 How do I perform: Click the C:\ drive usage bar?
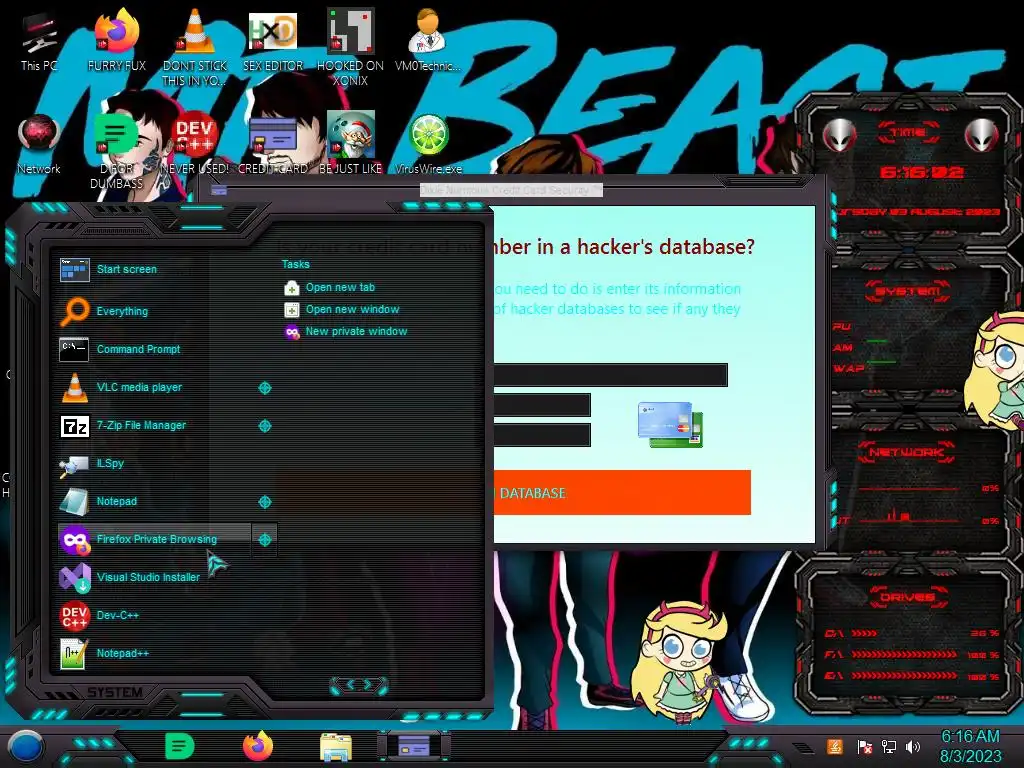coord(913,633)
